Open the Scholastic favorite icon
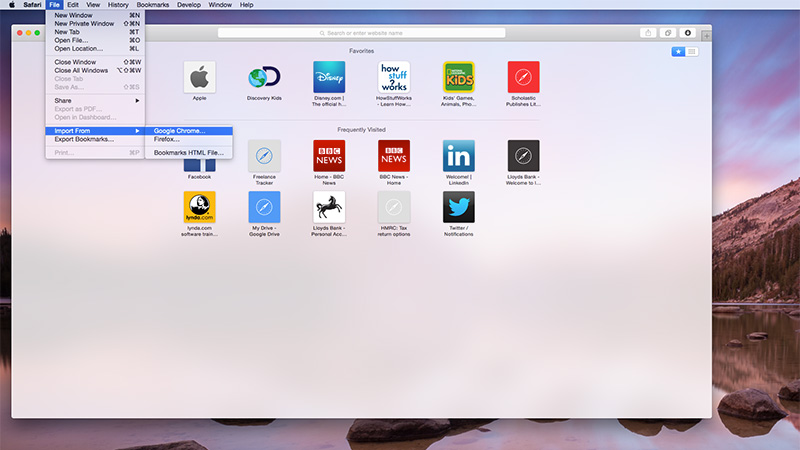Viewport: 800px width, 450px height. click(523, 77)
